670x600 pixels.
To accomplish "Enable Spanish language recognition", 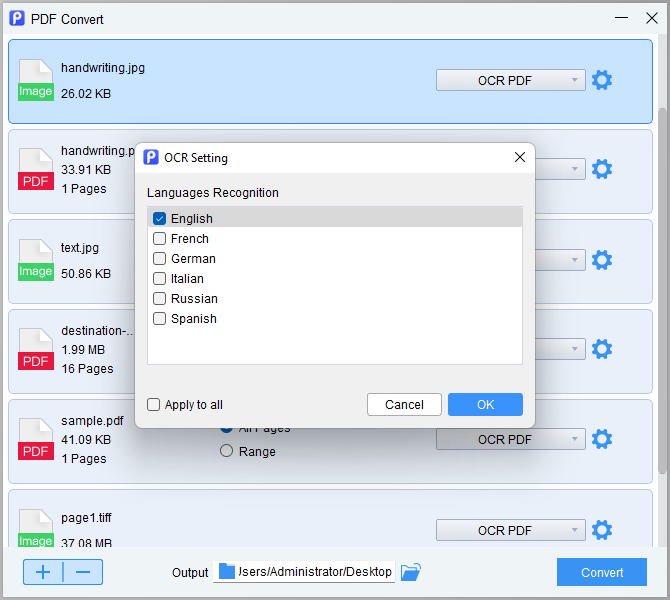I will [159, 318].
